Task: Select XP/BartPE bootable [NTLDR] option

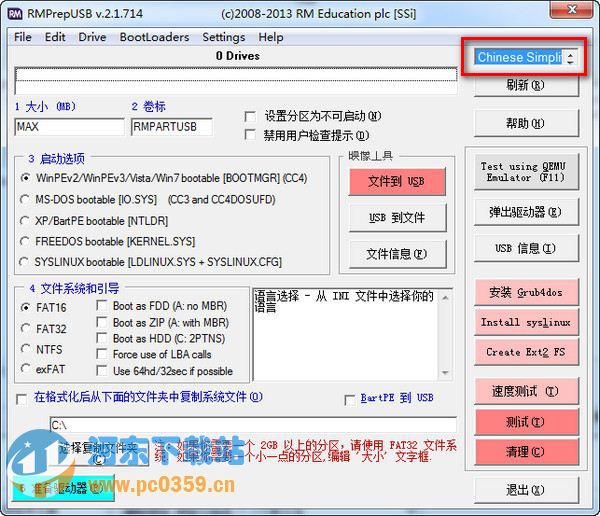Action: click(25, 221)
